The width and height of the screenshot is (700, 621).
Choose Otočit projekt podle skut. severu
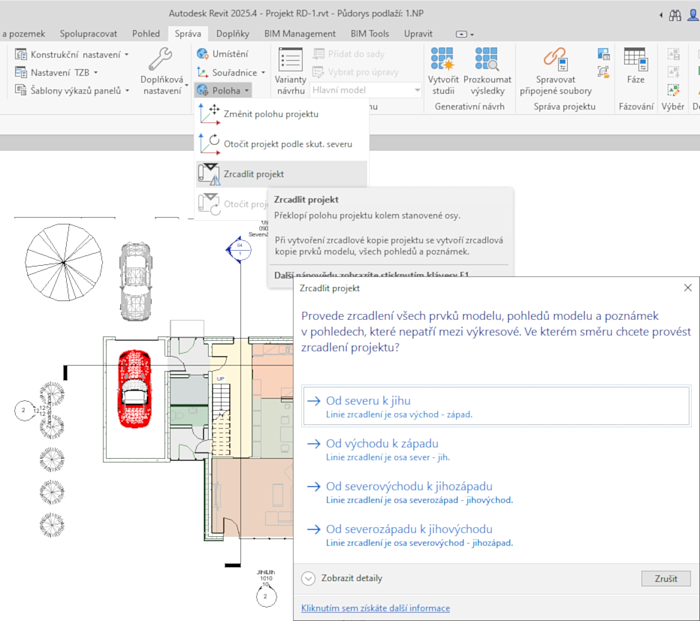point(210,144)
